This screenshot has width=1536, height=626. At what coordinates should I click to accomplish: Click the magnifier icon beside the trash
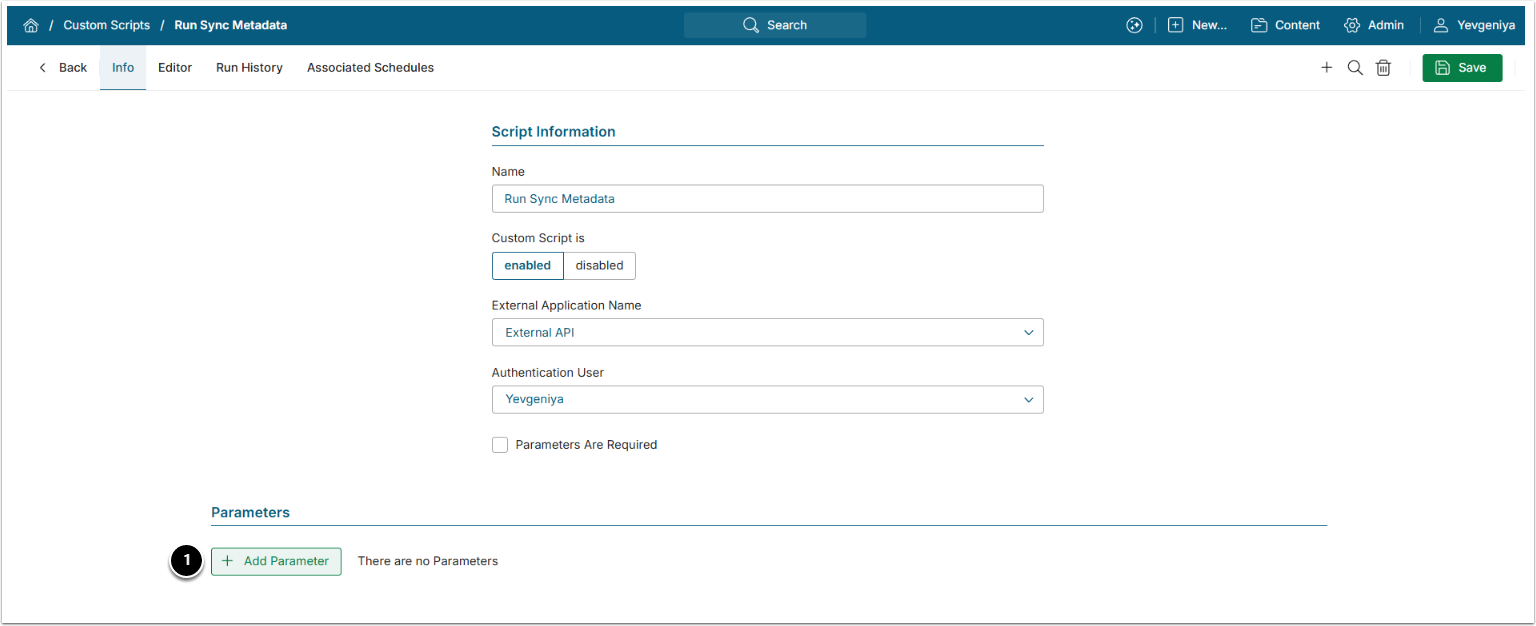(1355, 68)
